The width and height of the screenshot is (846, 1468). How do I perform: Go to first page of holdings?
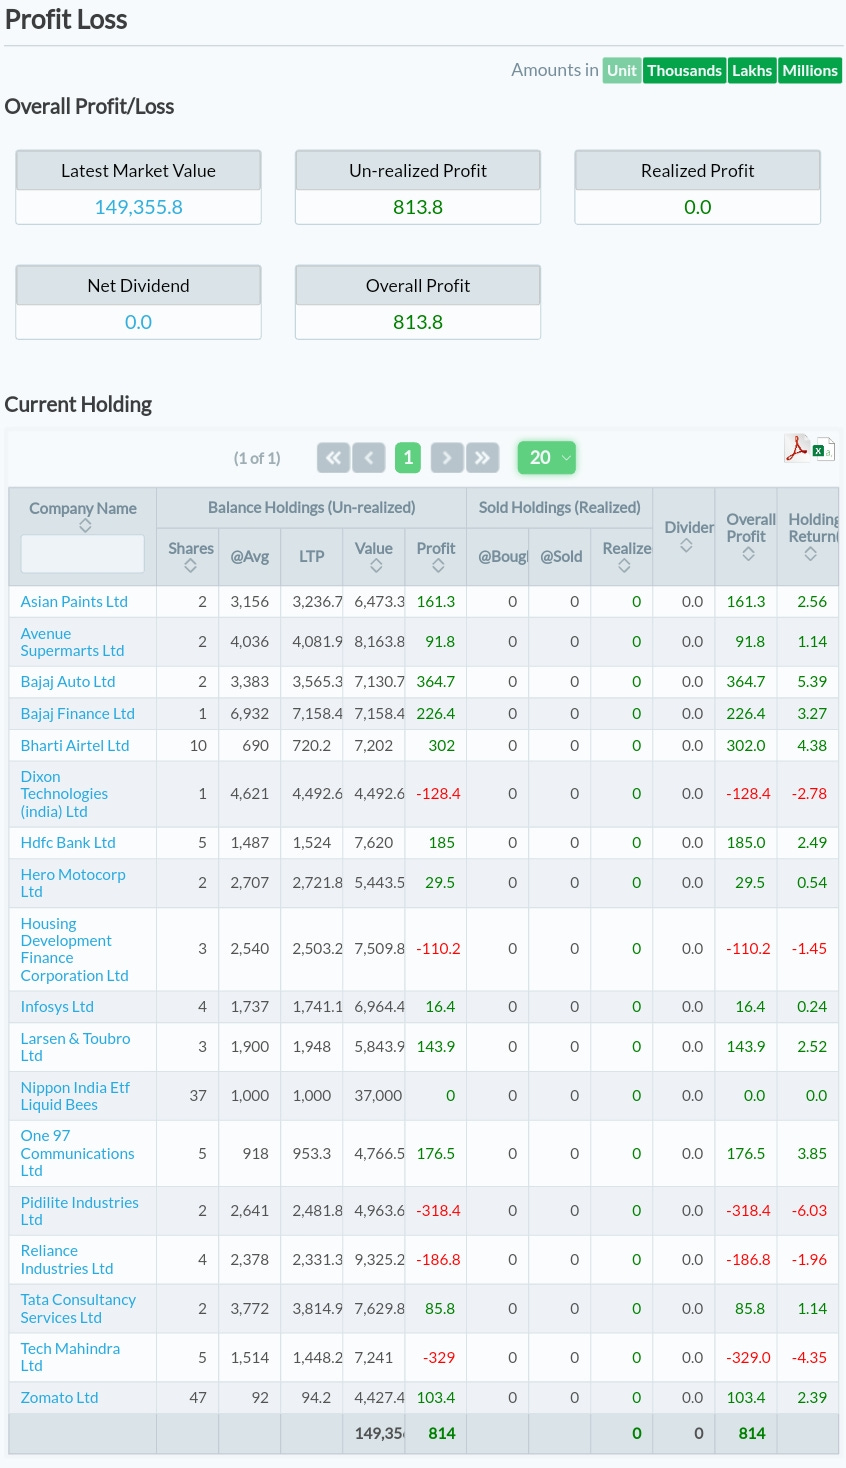pos(333,458)
